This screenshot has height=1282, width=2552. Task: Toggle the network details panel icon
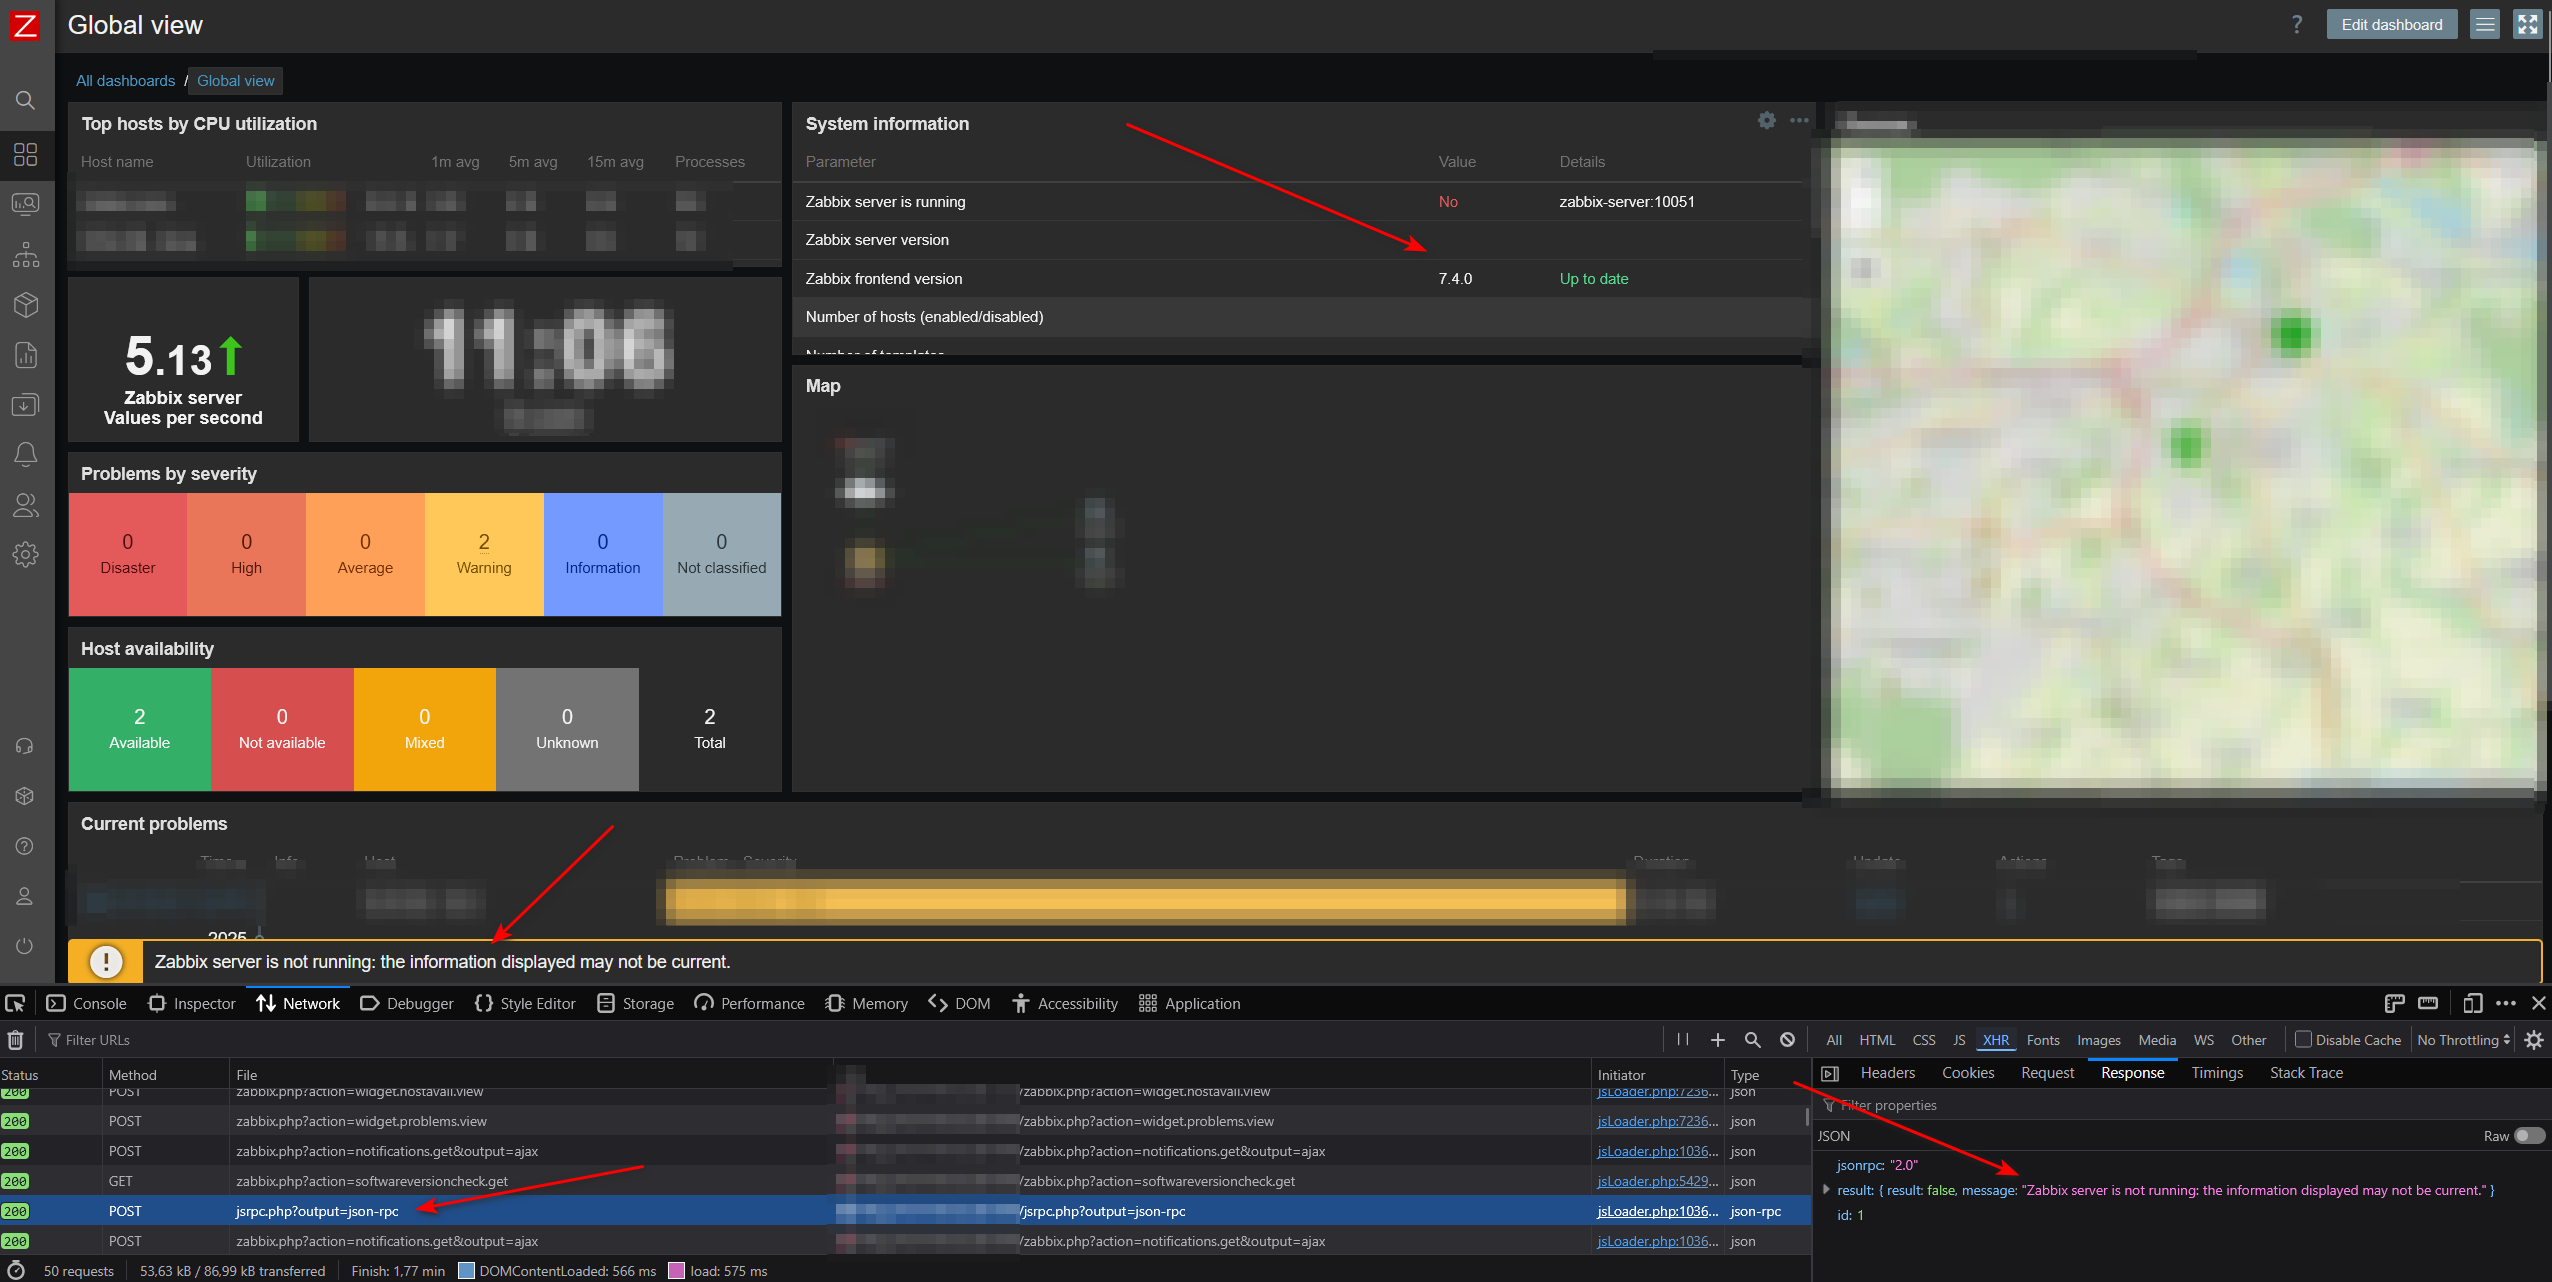pyautogui.click(x=1830, y=1073)
